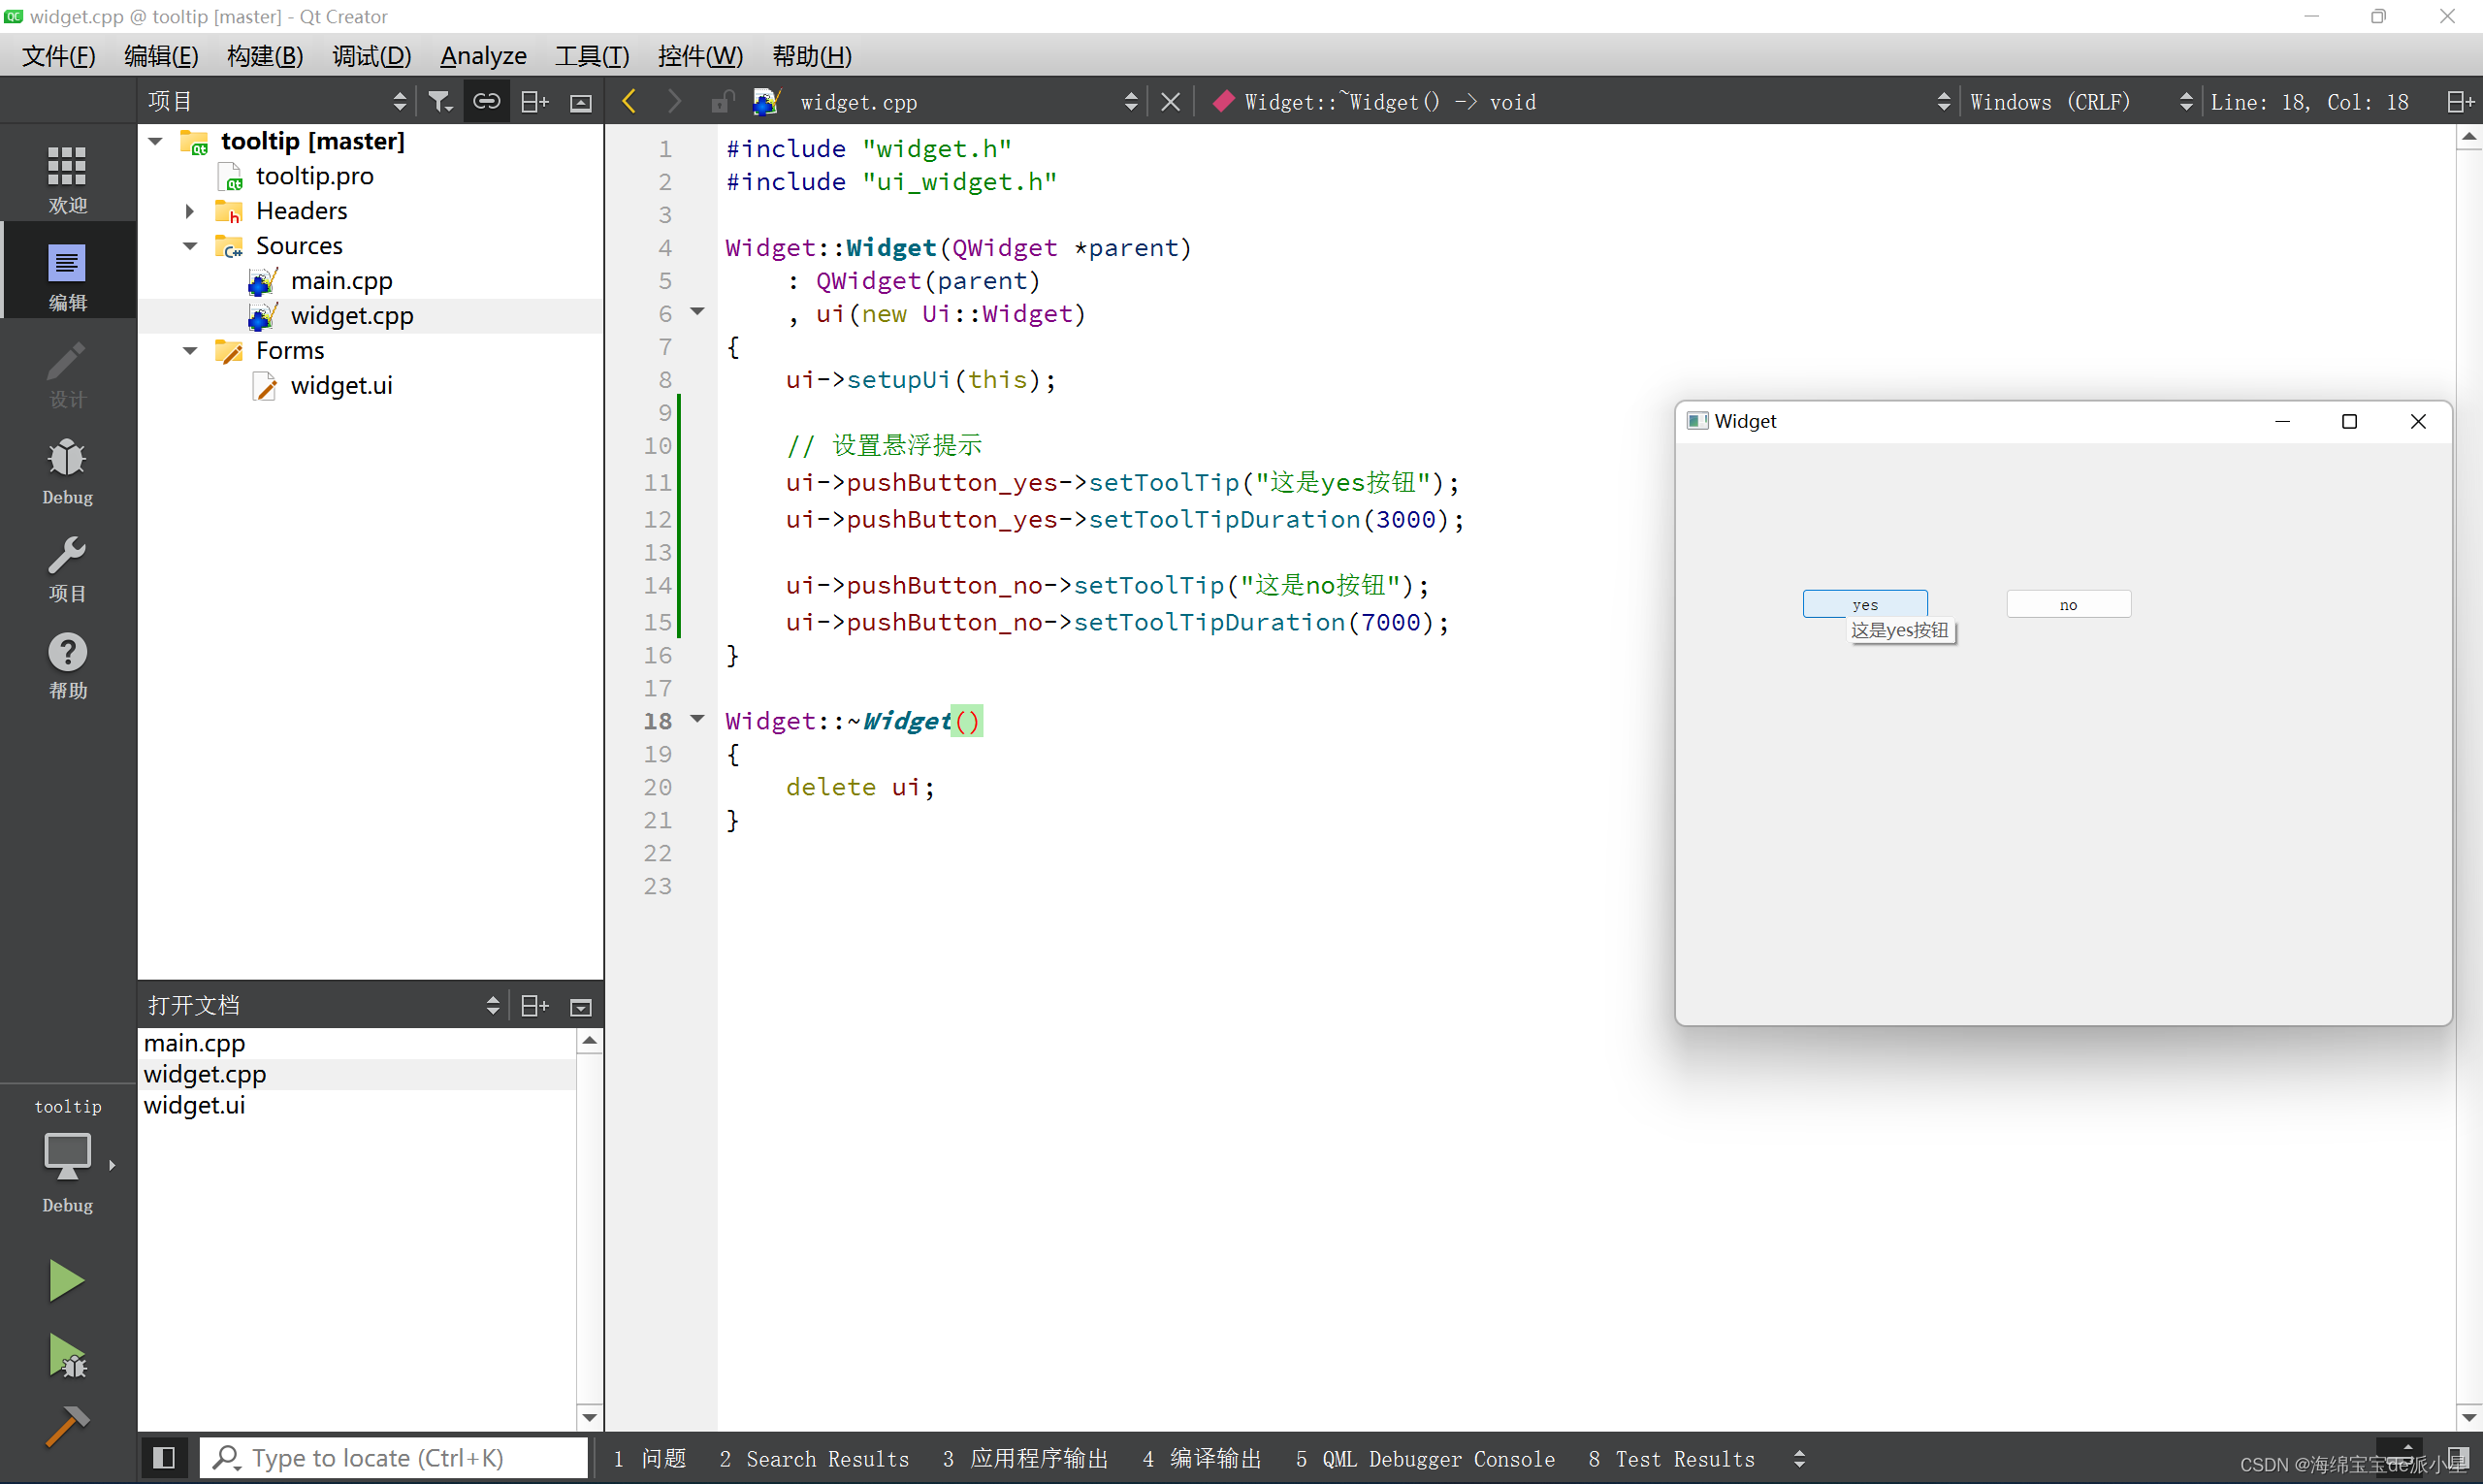Image resolution: width=2483 pixels, height=1484 pixels.
Task: Expand the Headers folder in project tree
Action: [x=189, y=210]
